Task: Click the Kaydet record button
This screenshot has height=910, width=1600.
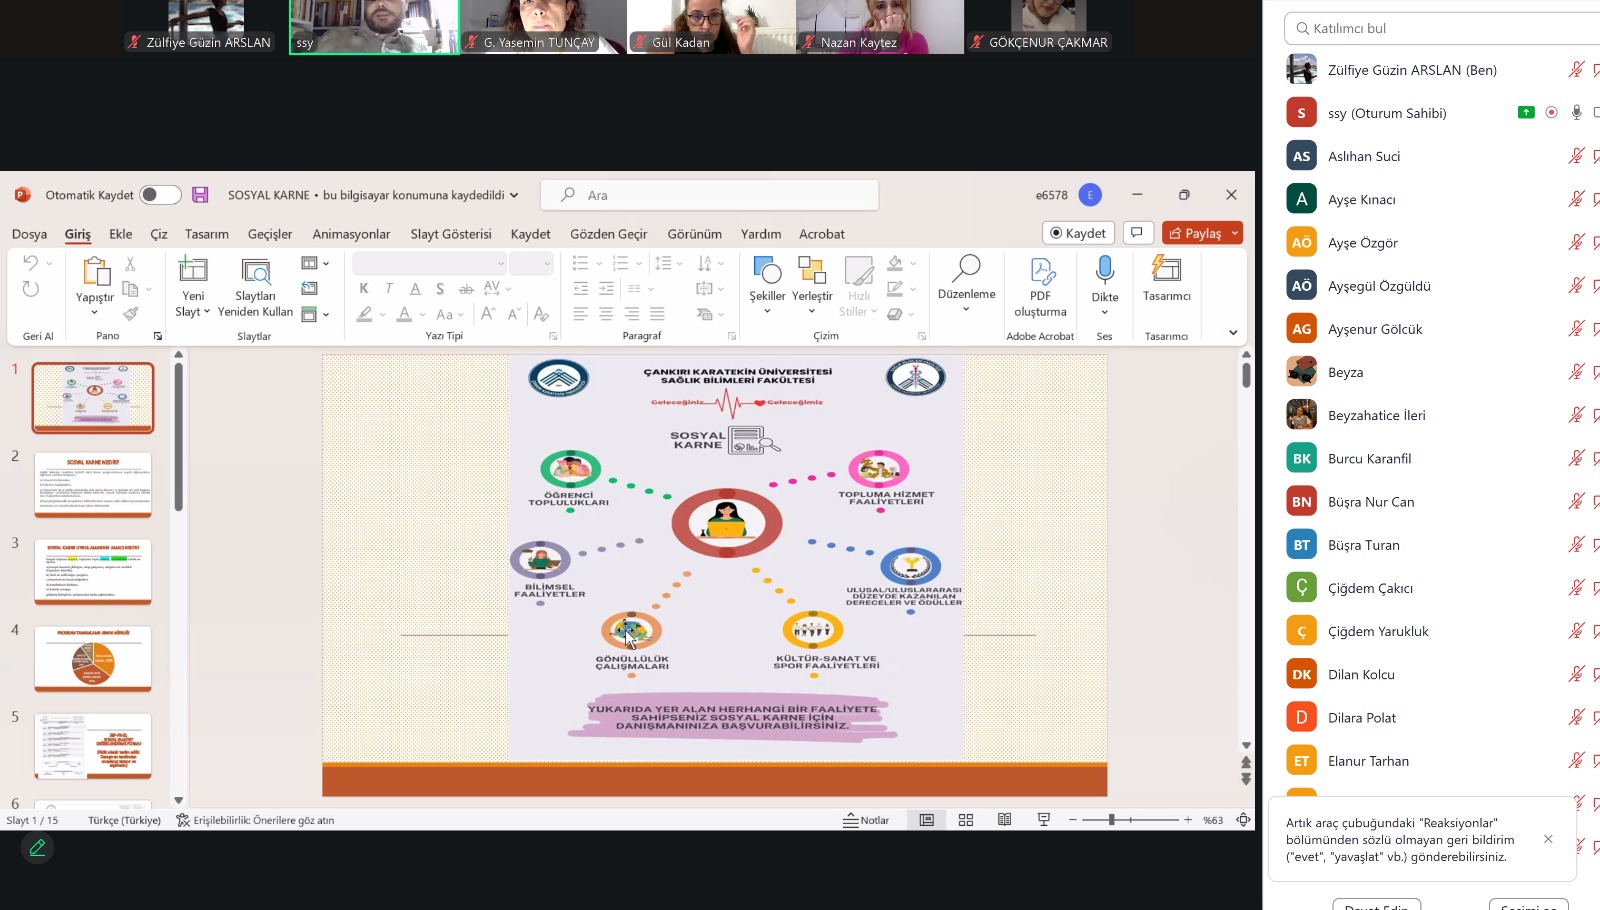Action: pos(1078,233)
